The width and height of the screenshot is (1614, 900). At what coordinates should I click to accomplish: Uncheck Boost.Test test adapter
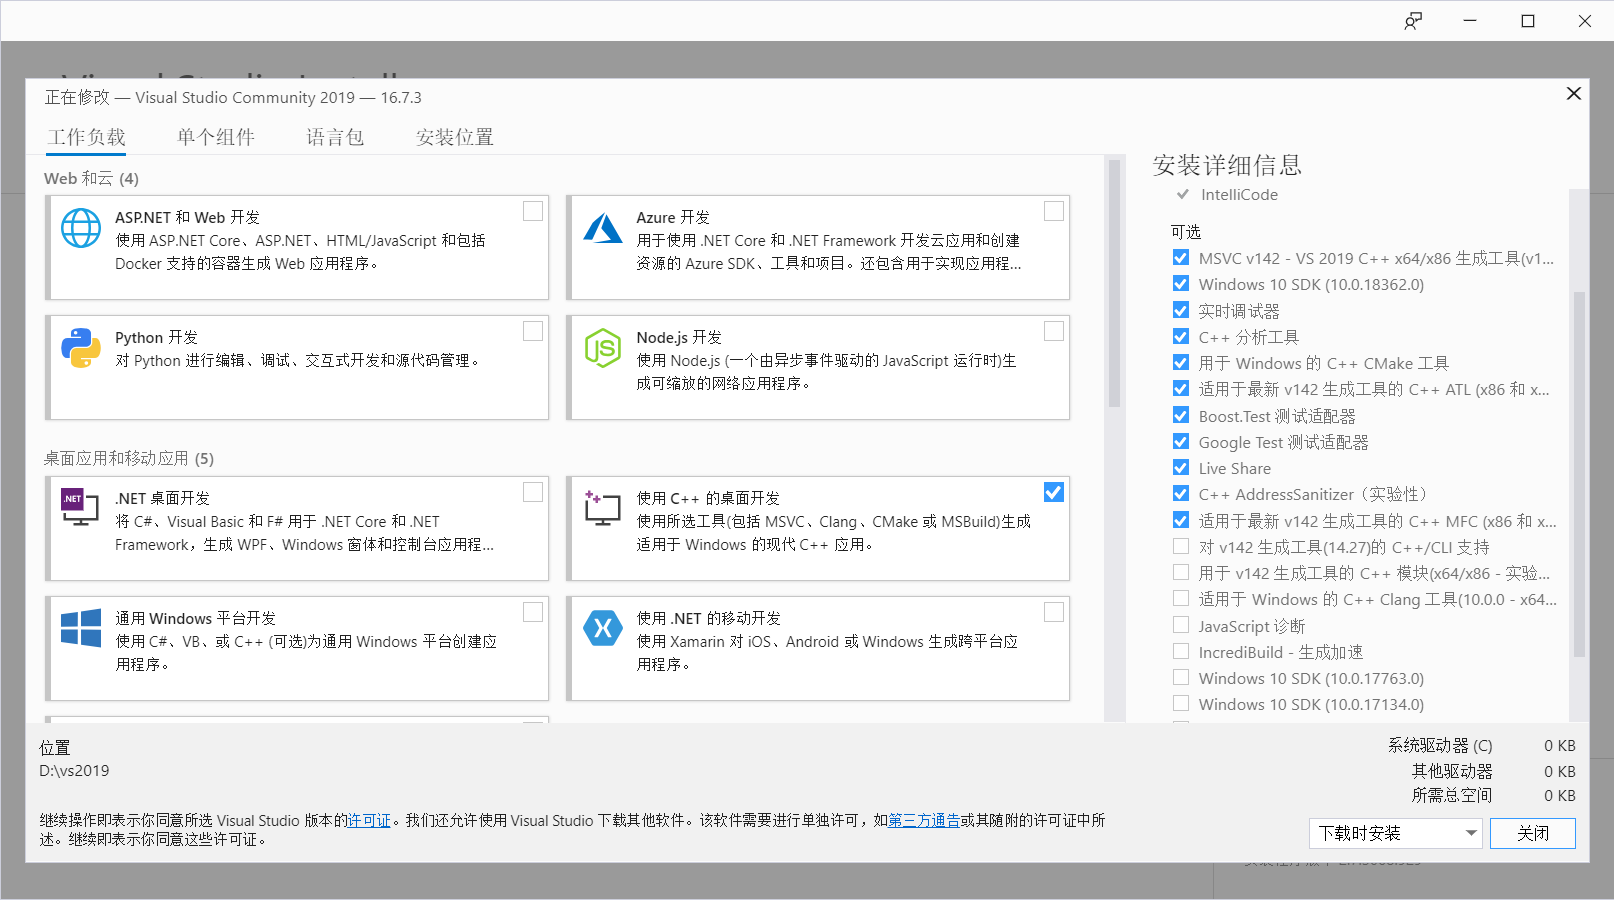pos(1181,415)
